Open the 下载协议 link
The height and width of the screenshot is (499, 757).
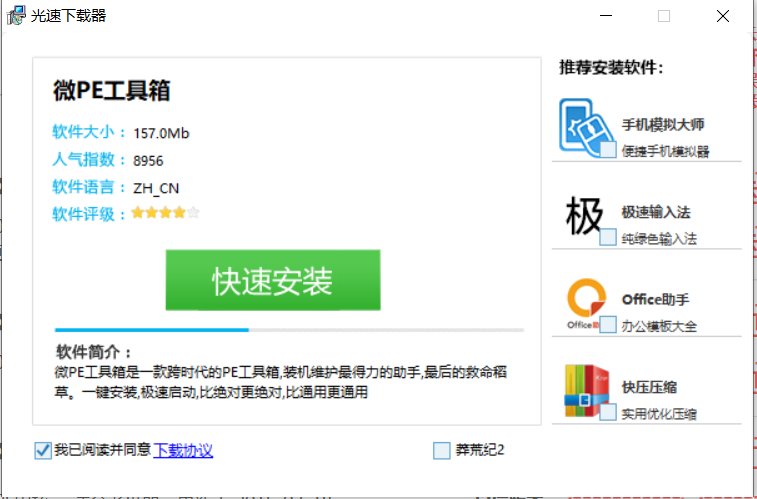[x=183, y=450]
